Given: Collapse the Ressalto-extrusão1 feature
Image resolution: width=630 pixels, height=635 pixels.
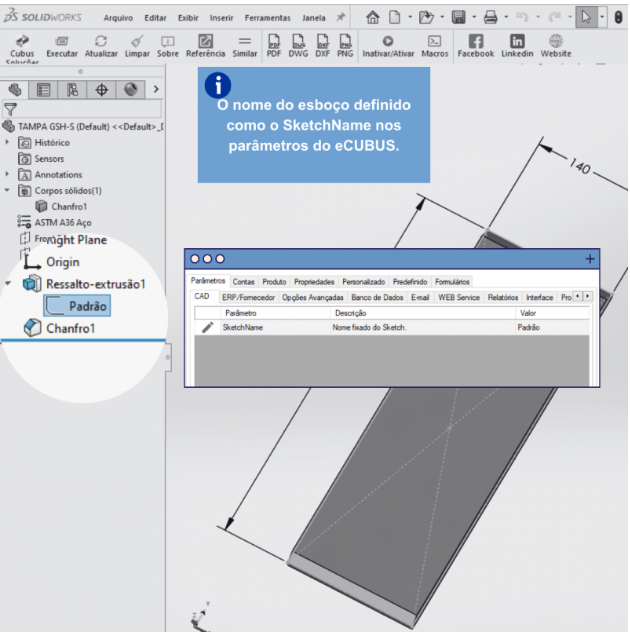Looking at the screenshot, I should (x=9, y=284).
